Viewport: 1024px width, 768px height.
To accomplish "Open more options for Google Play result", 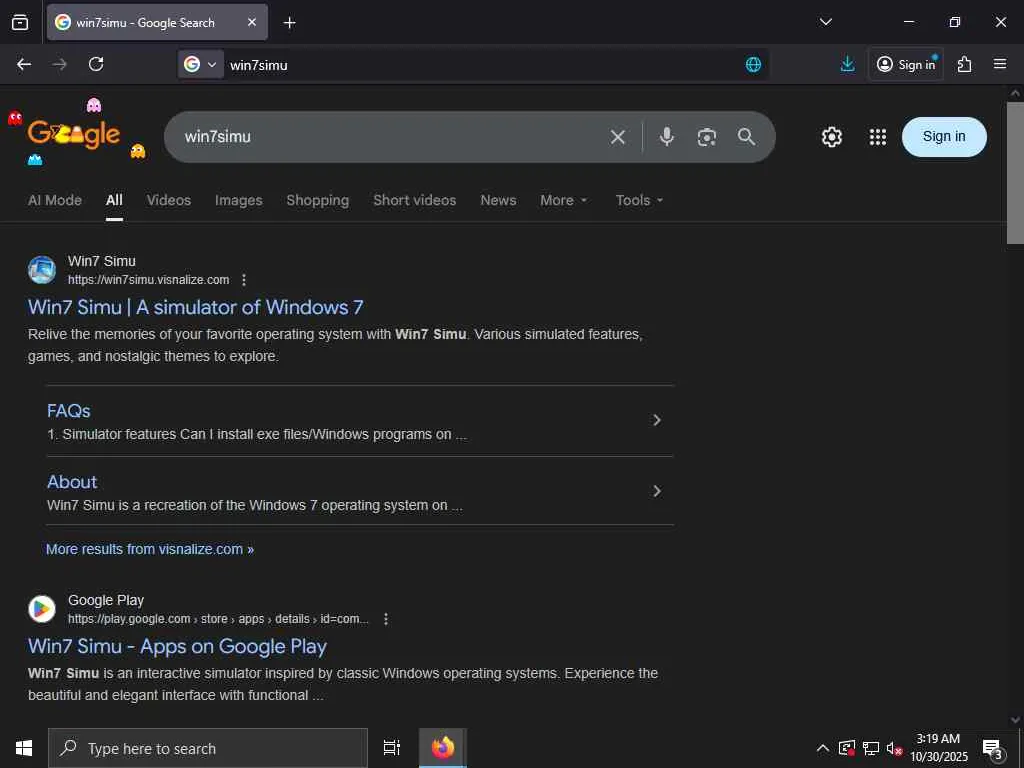I will 386,618.
